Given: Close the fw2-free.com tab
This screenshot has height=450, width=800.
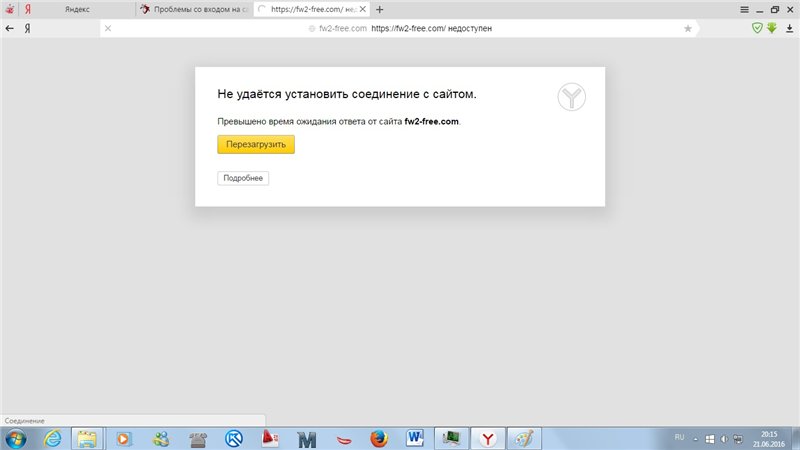Looking at the screenshot, I should (363, 9).
